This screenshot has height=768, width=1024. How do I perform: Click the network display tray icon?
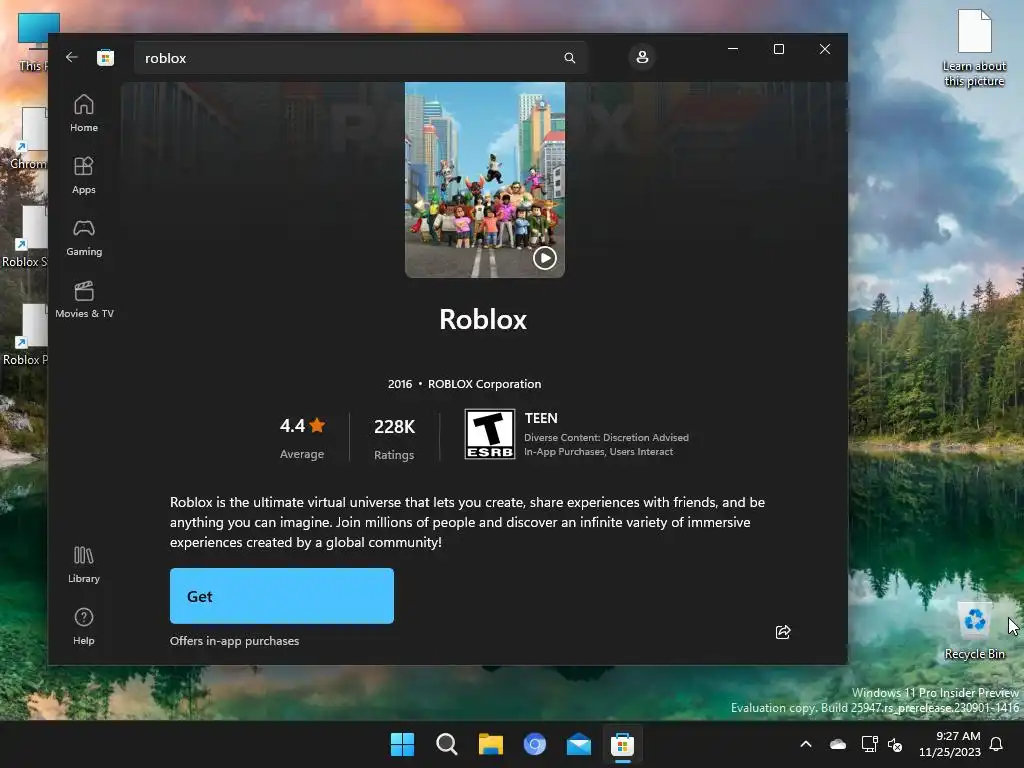(x=870, y=744)
